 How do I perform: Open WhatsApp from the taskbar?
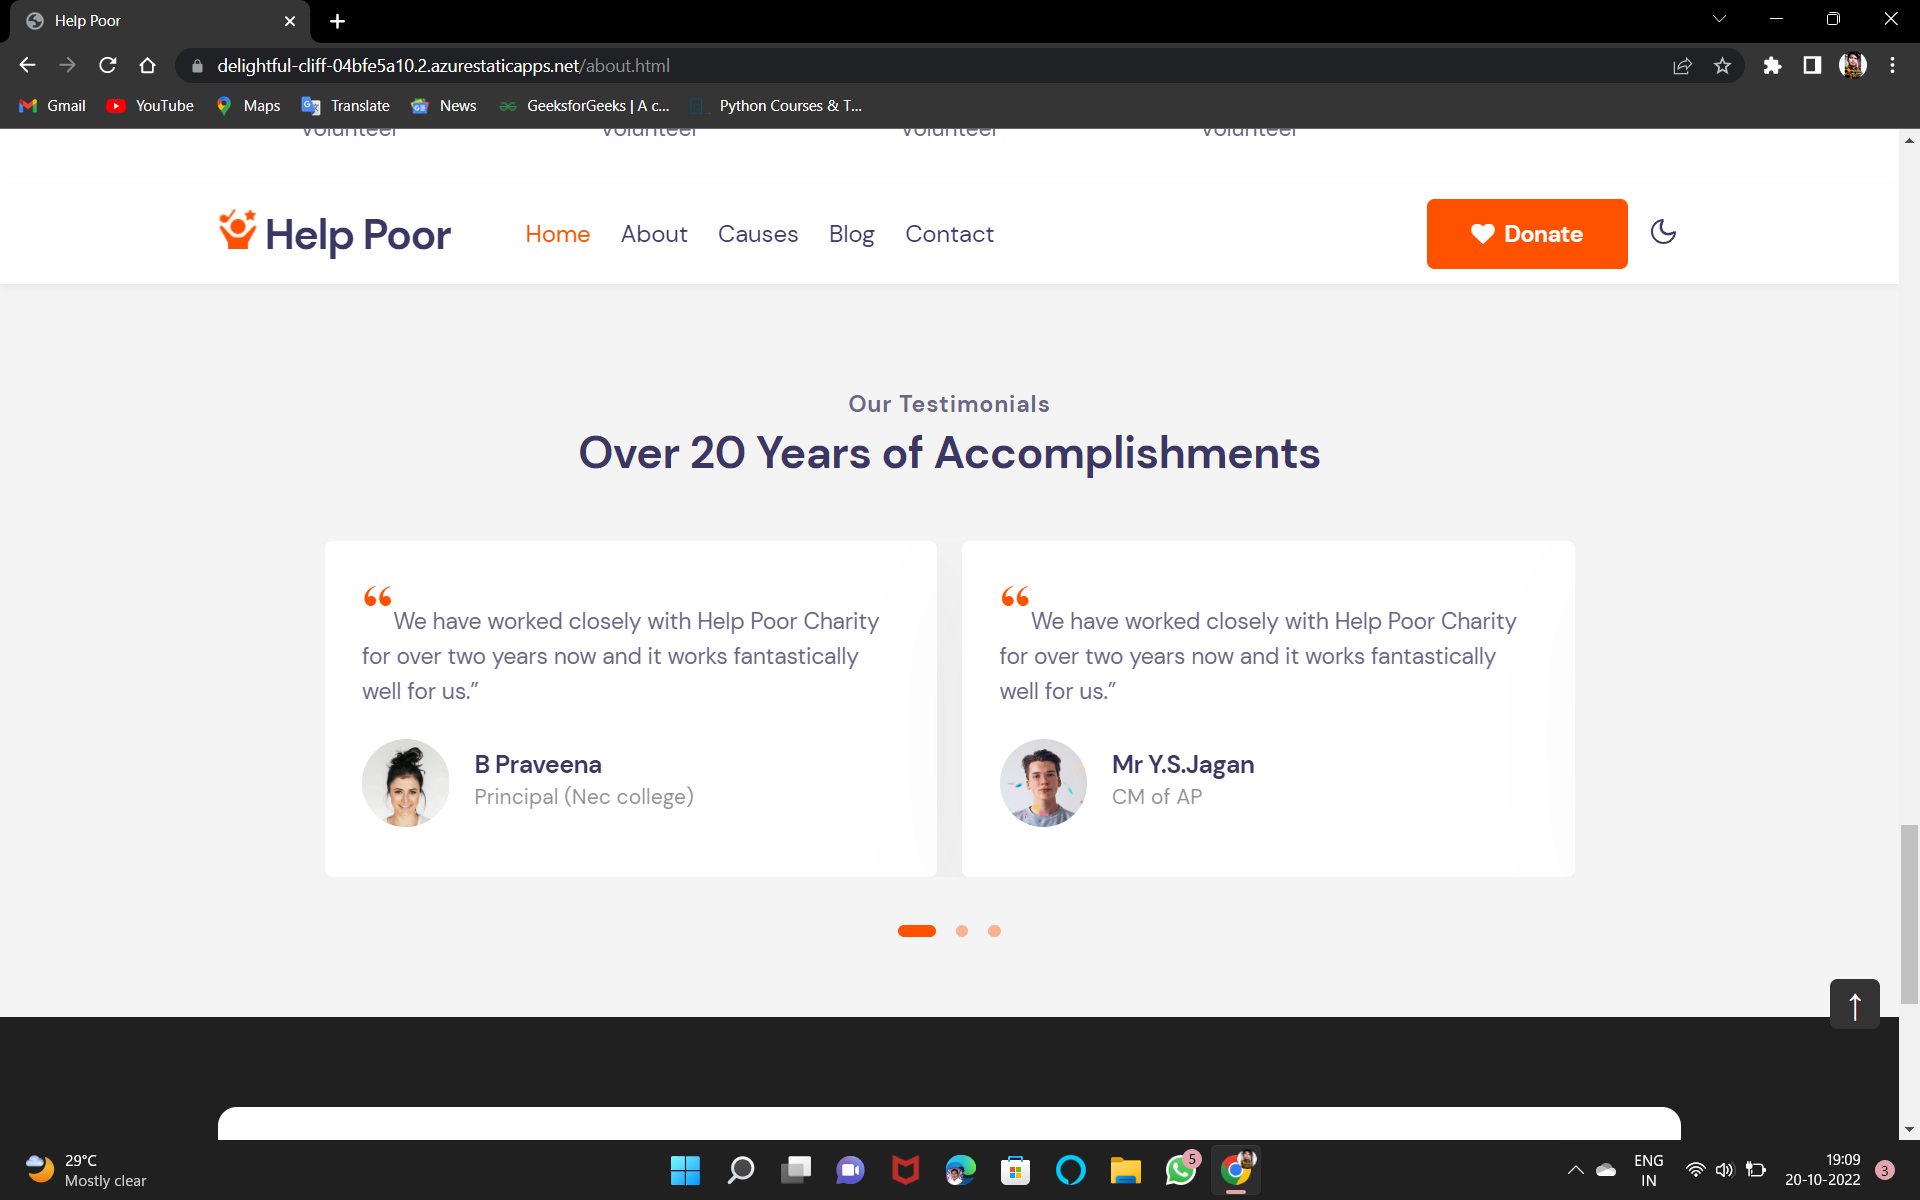(1180, 1170)
